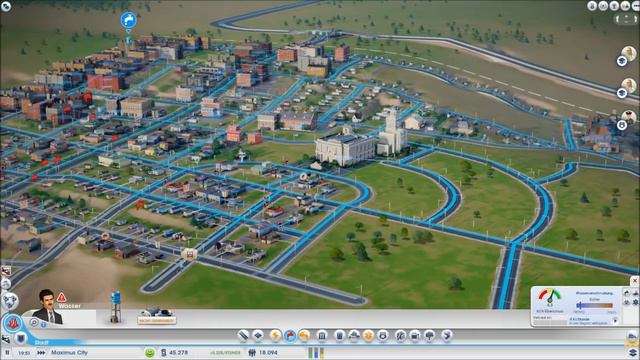Click the water faucet marker above the city
The image size is (640, 360).
tap(129, 20)
